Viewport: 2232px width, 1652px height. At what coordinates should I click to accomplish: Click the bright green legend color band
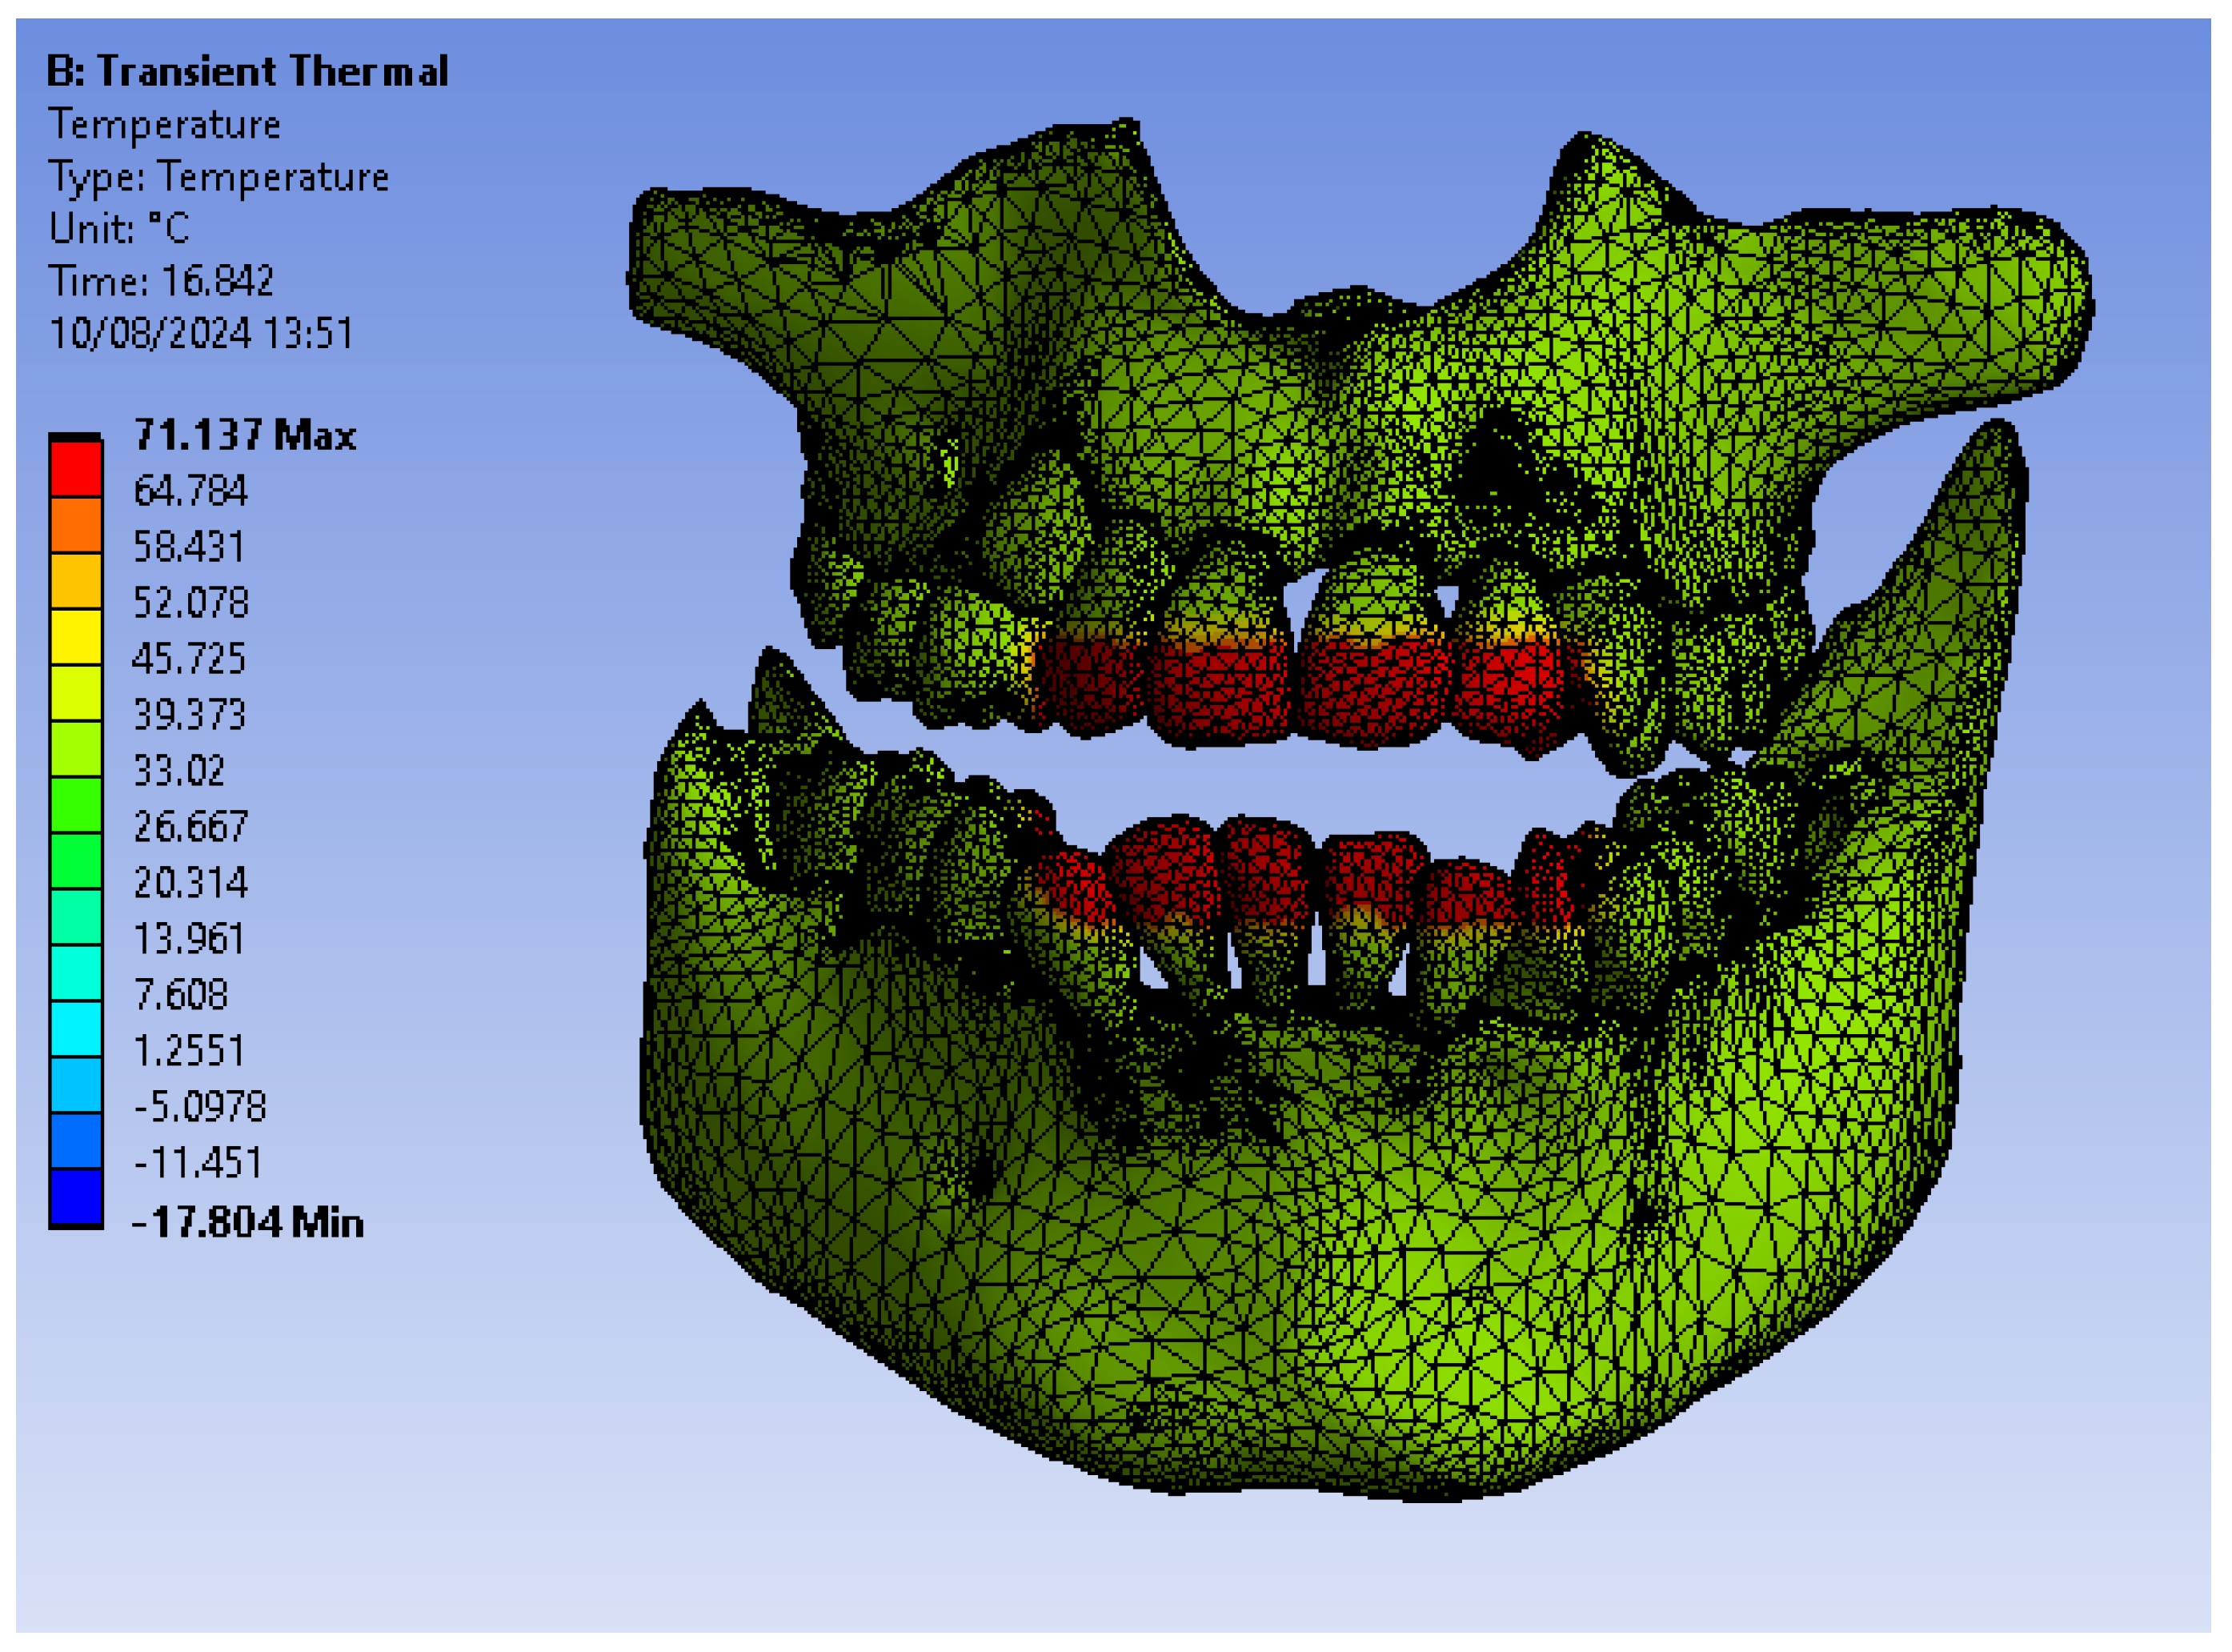(76, 804)
